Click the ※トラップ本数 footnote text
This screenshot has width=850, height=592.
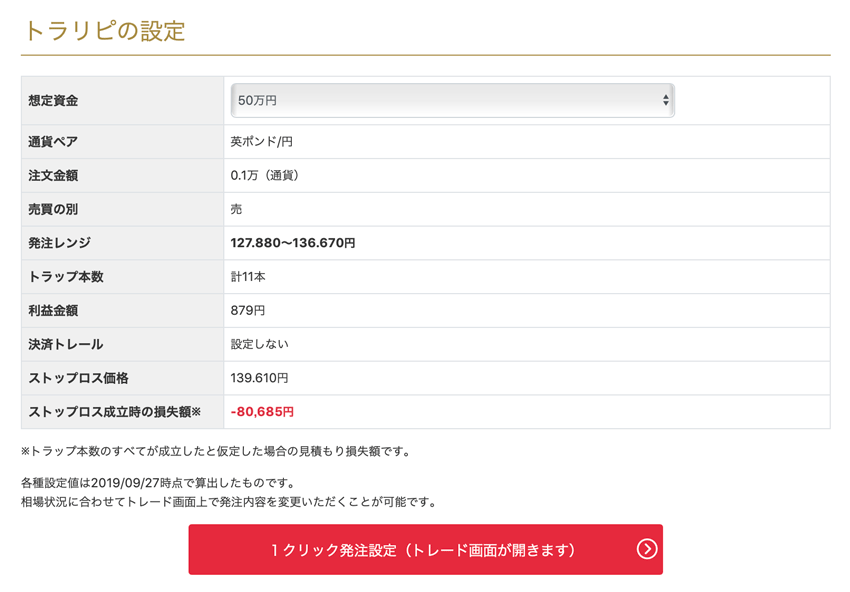pyautogui.click(x=215, y=451)
